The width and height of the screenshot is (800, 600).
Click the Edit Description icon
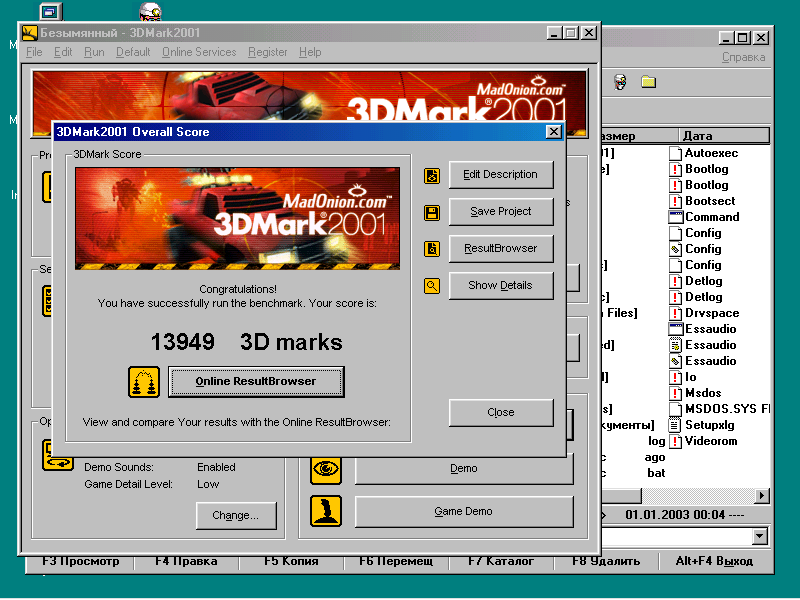coord(432,176)
